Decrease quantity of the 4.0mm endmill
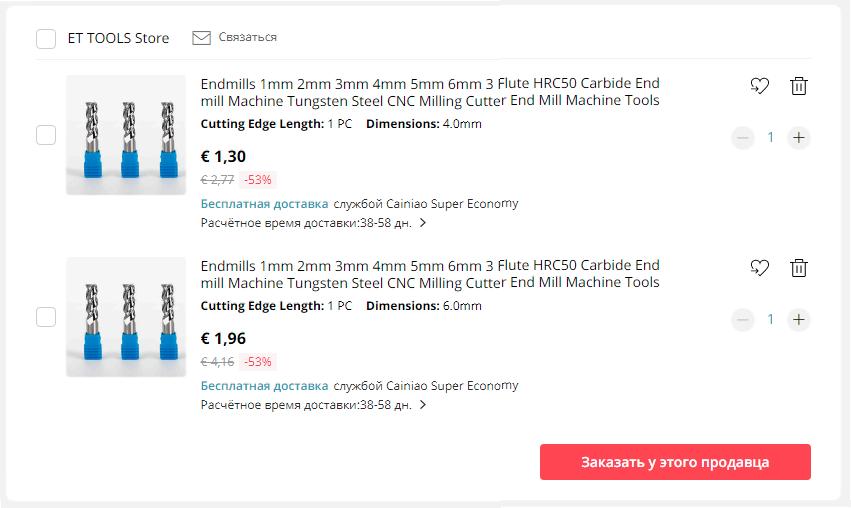 (x=742, y=138)
